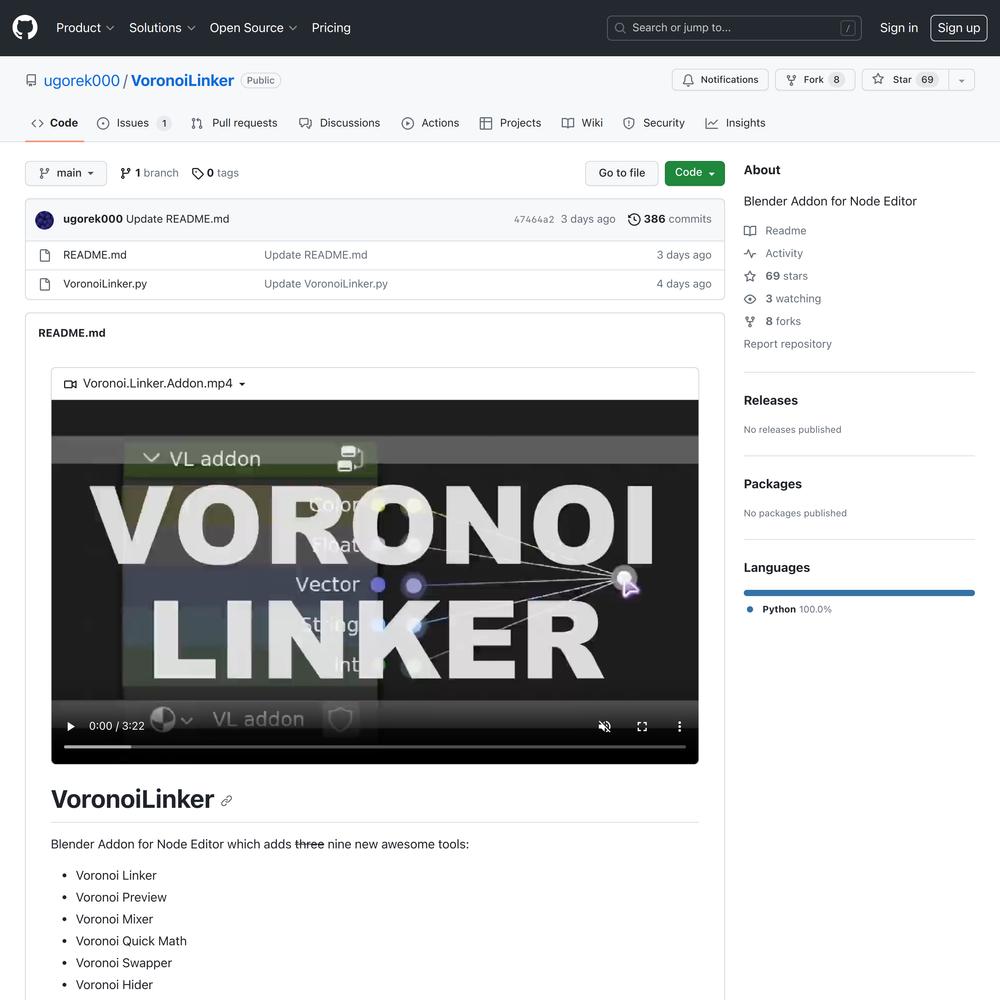The height and width of the screenshot is (1000, 1000).
Task: Click the VoronoiLinker heading anchor link icon
Action: pyautogui.click(x=226, y=801)
